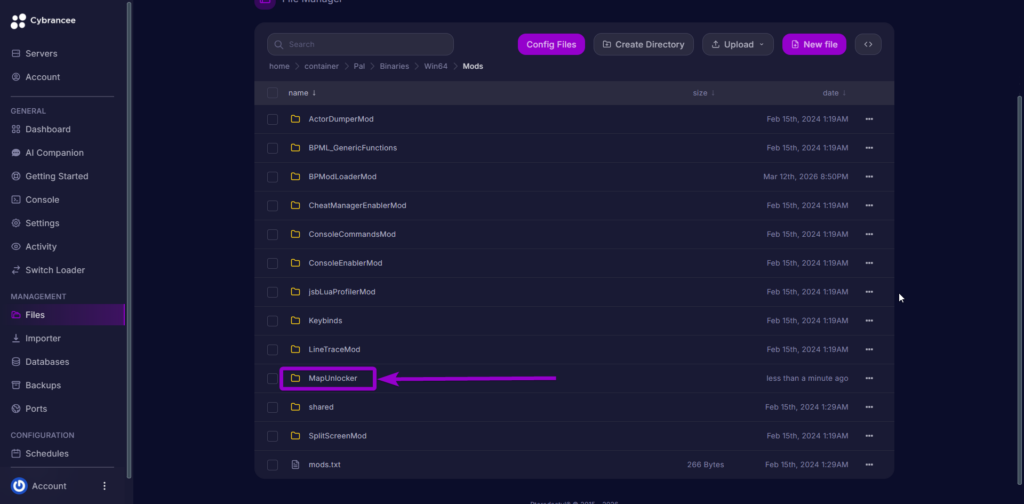The width and height of the screenshot is (1024, 504).
Task: Sort by the name column header
Action: 301,93
